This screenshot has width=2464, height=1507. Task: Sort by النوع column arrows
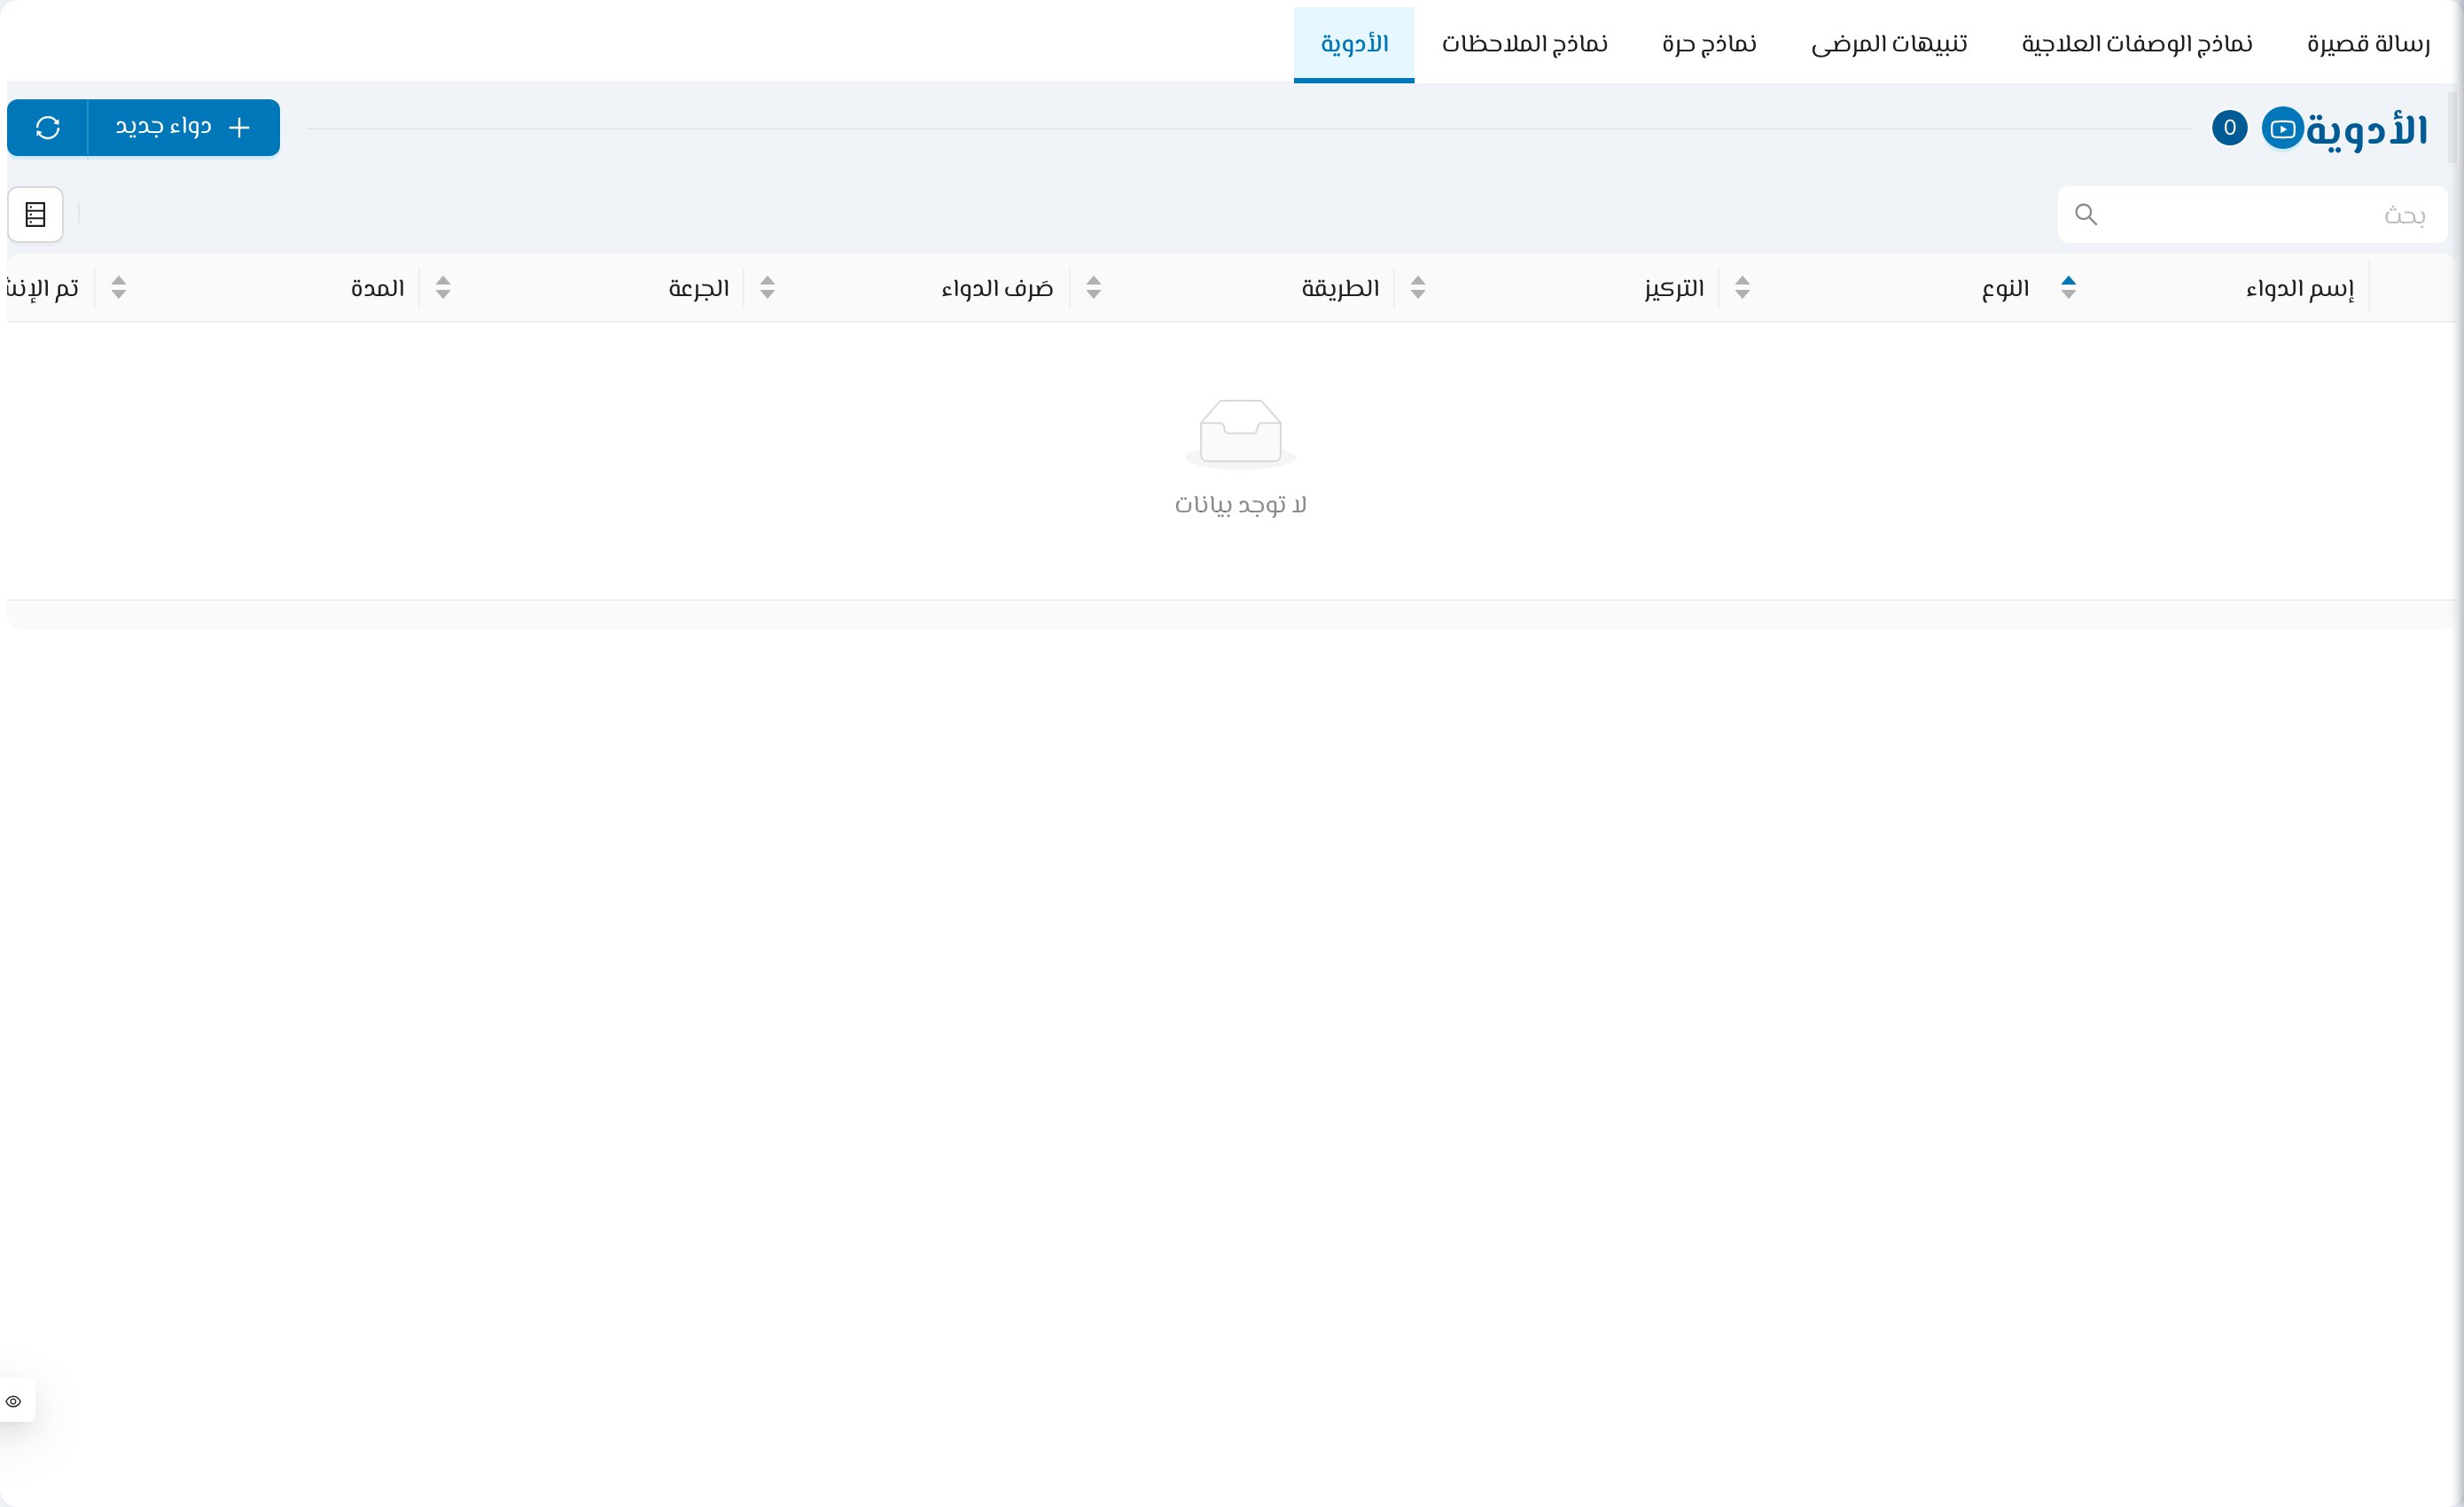coord(1743,288)
